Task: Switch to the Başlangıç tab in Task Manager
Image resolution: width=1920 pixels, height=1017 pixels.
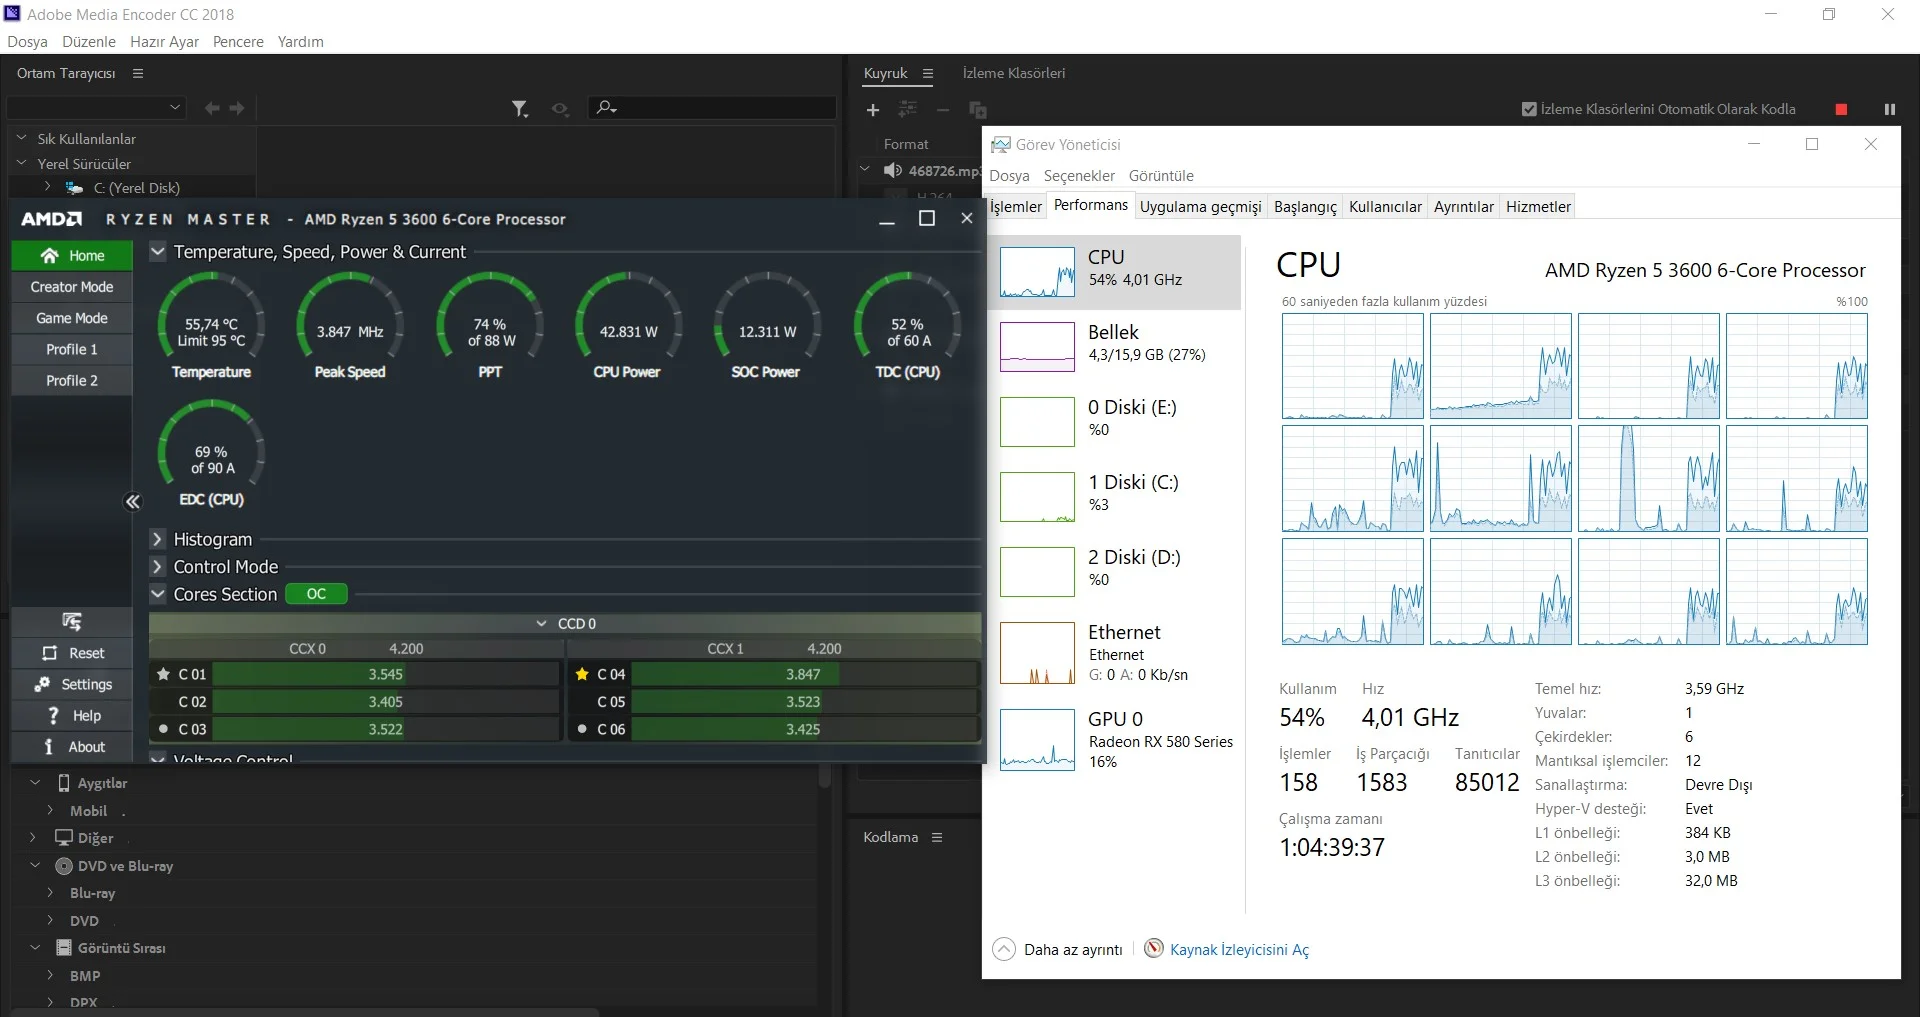Action: pyautogui.click(x=1304, y=207)
